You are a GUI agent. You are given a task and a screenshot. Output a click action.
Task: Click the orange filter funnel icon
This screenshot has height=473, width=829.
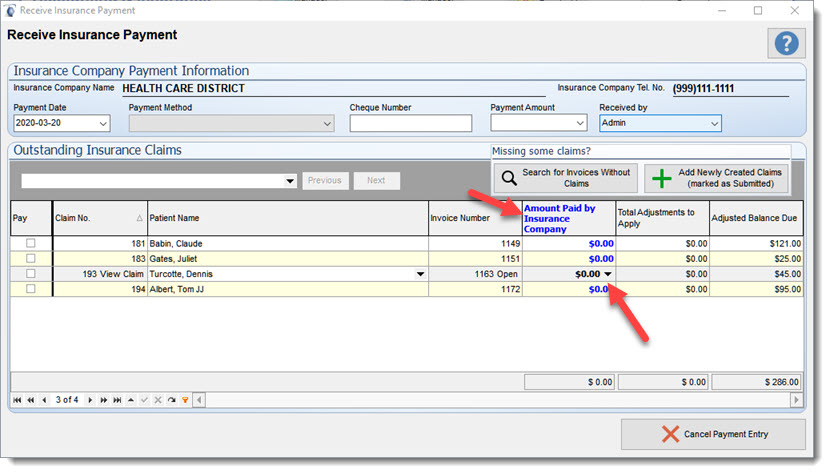coord(185,400)
